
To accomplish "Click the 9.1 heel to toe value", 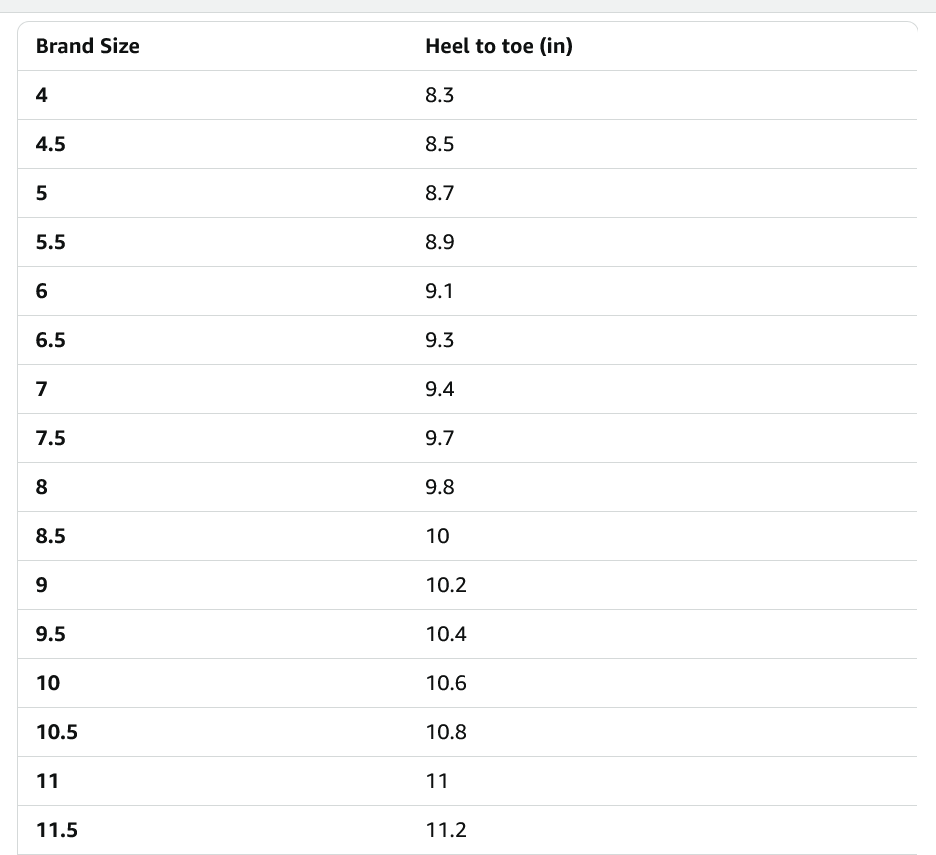I will 439,291.
